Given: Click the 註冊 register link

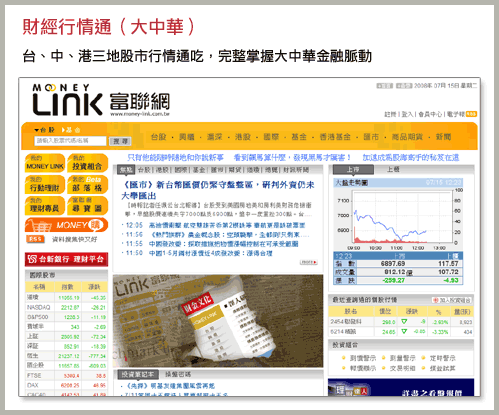Looking at the screenshot, I should click(x=390, y=114).
